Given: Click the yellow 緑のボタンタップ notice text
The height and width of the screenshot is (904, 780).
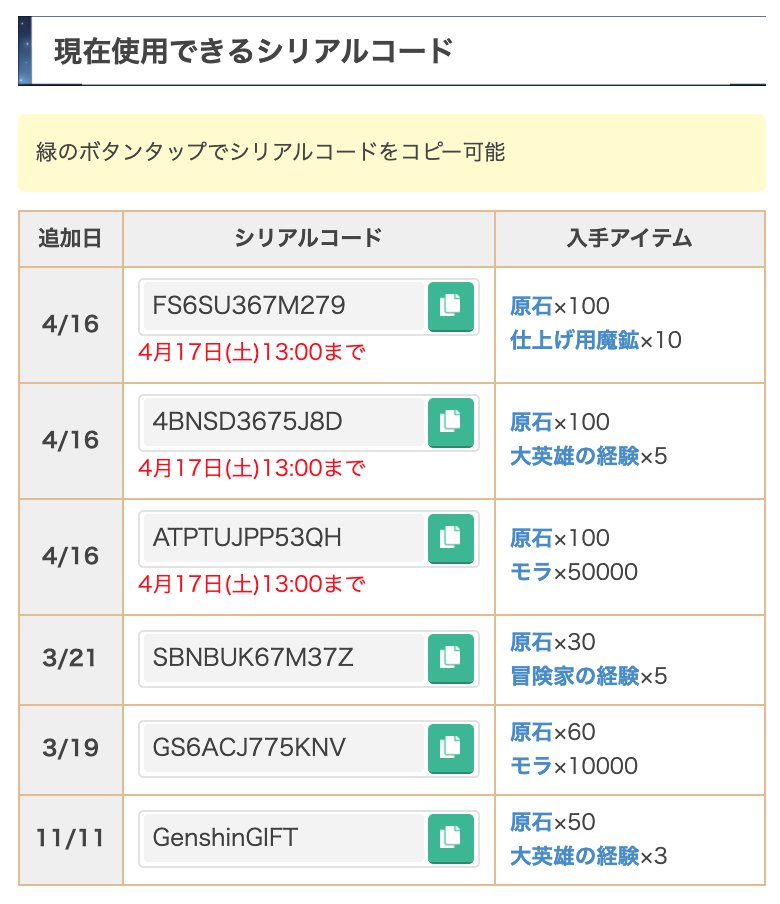Looking at the screenshot, I should coord(270,152).
